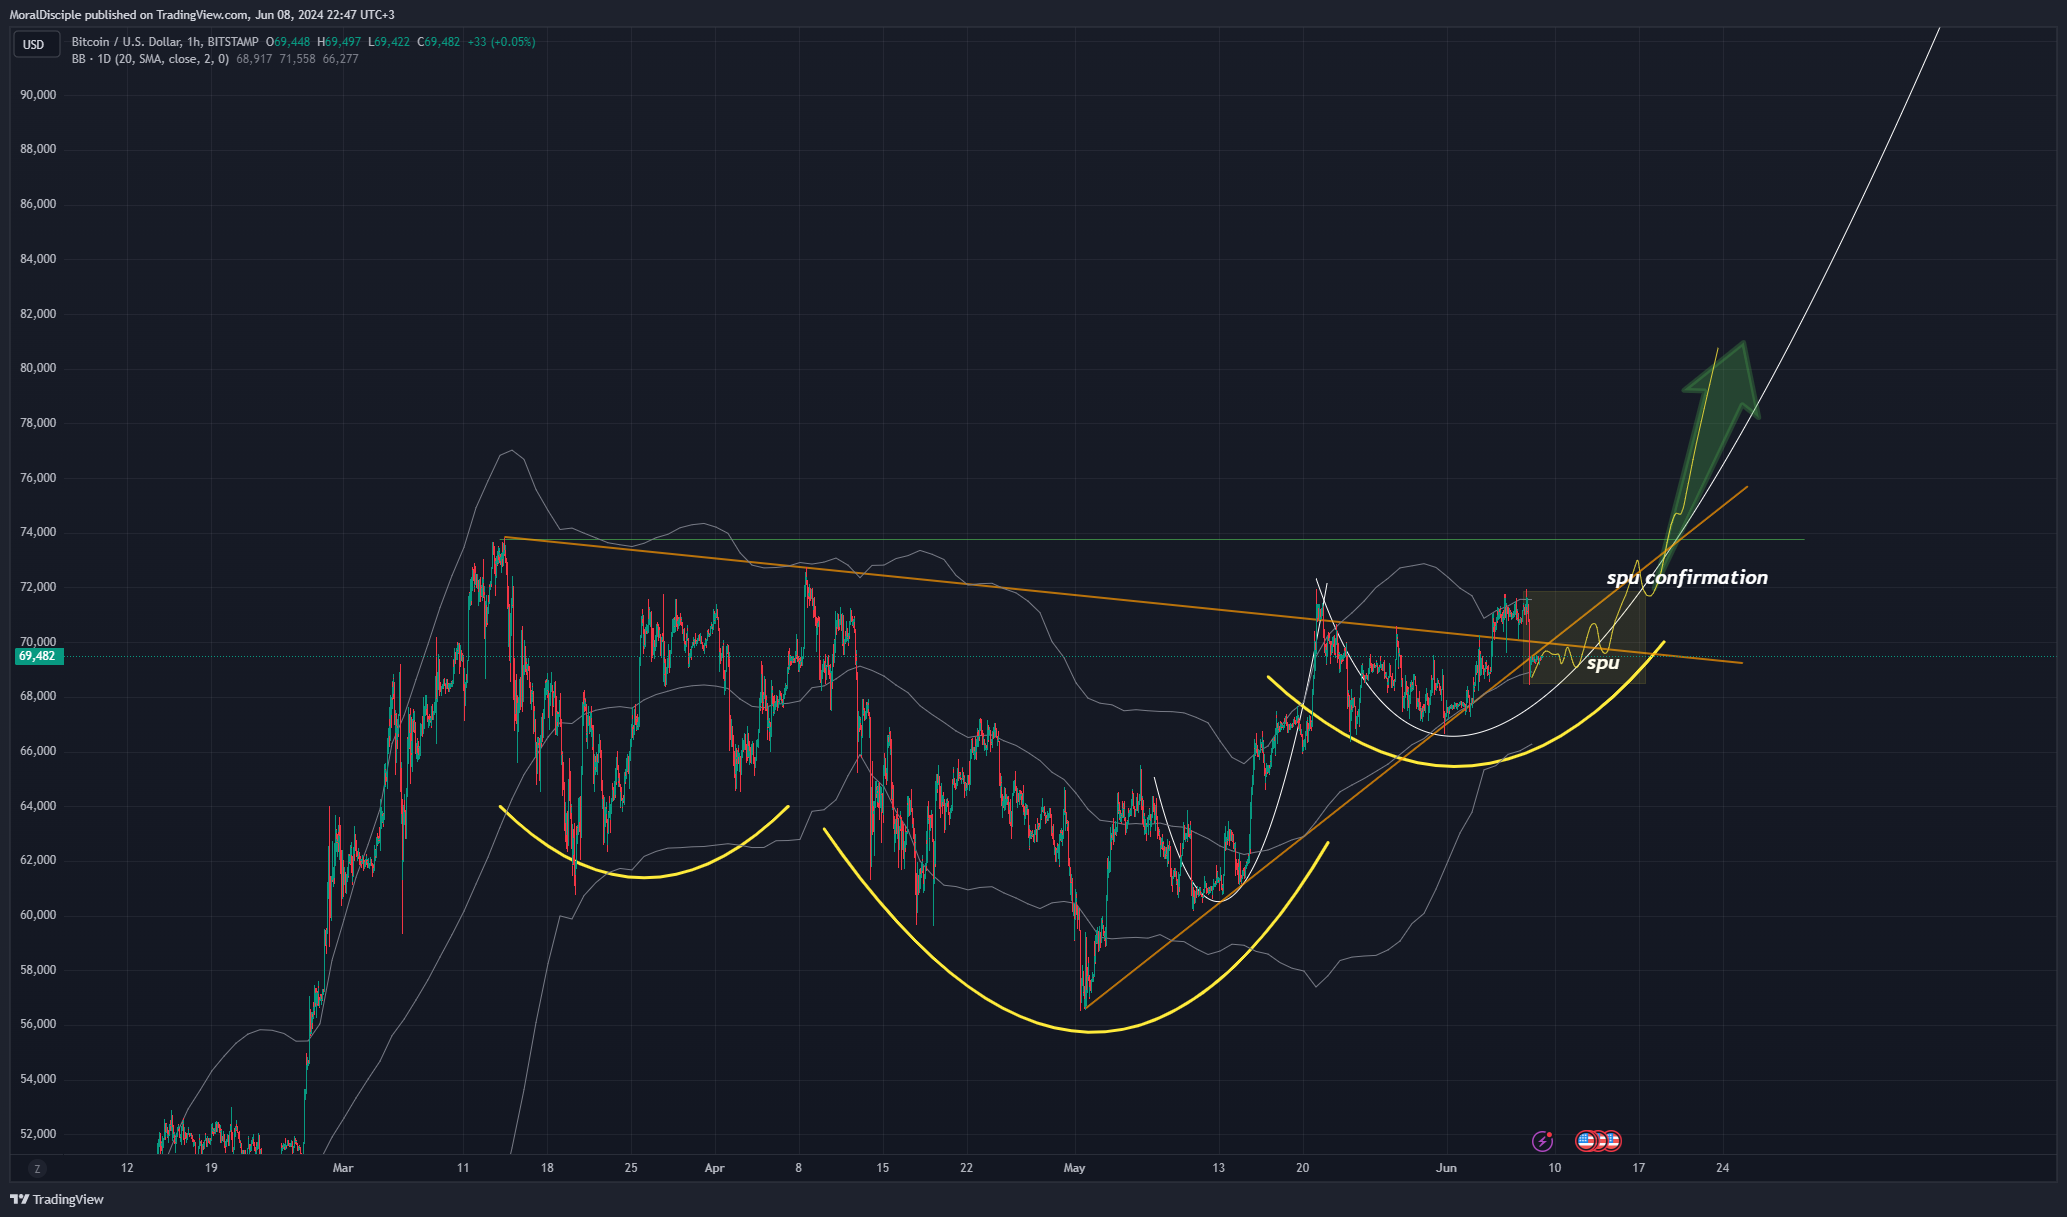
Task: Click the 56,000 price axis label
Action: 38,1024
